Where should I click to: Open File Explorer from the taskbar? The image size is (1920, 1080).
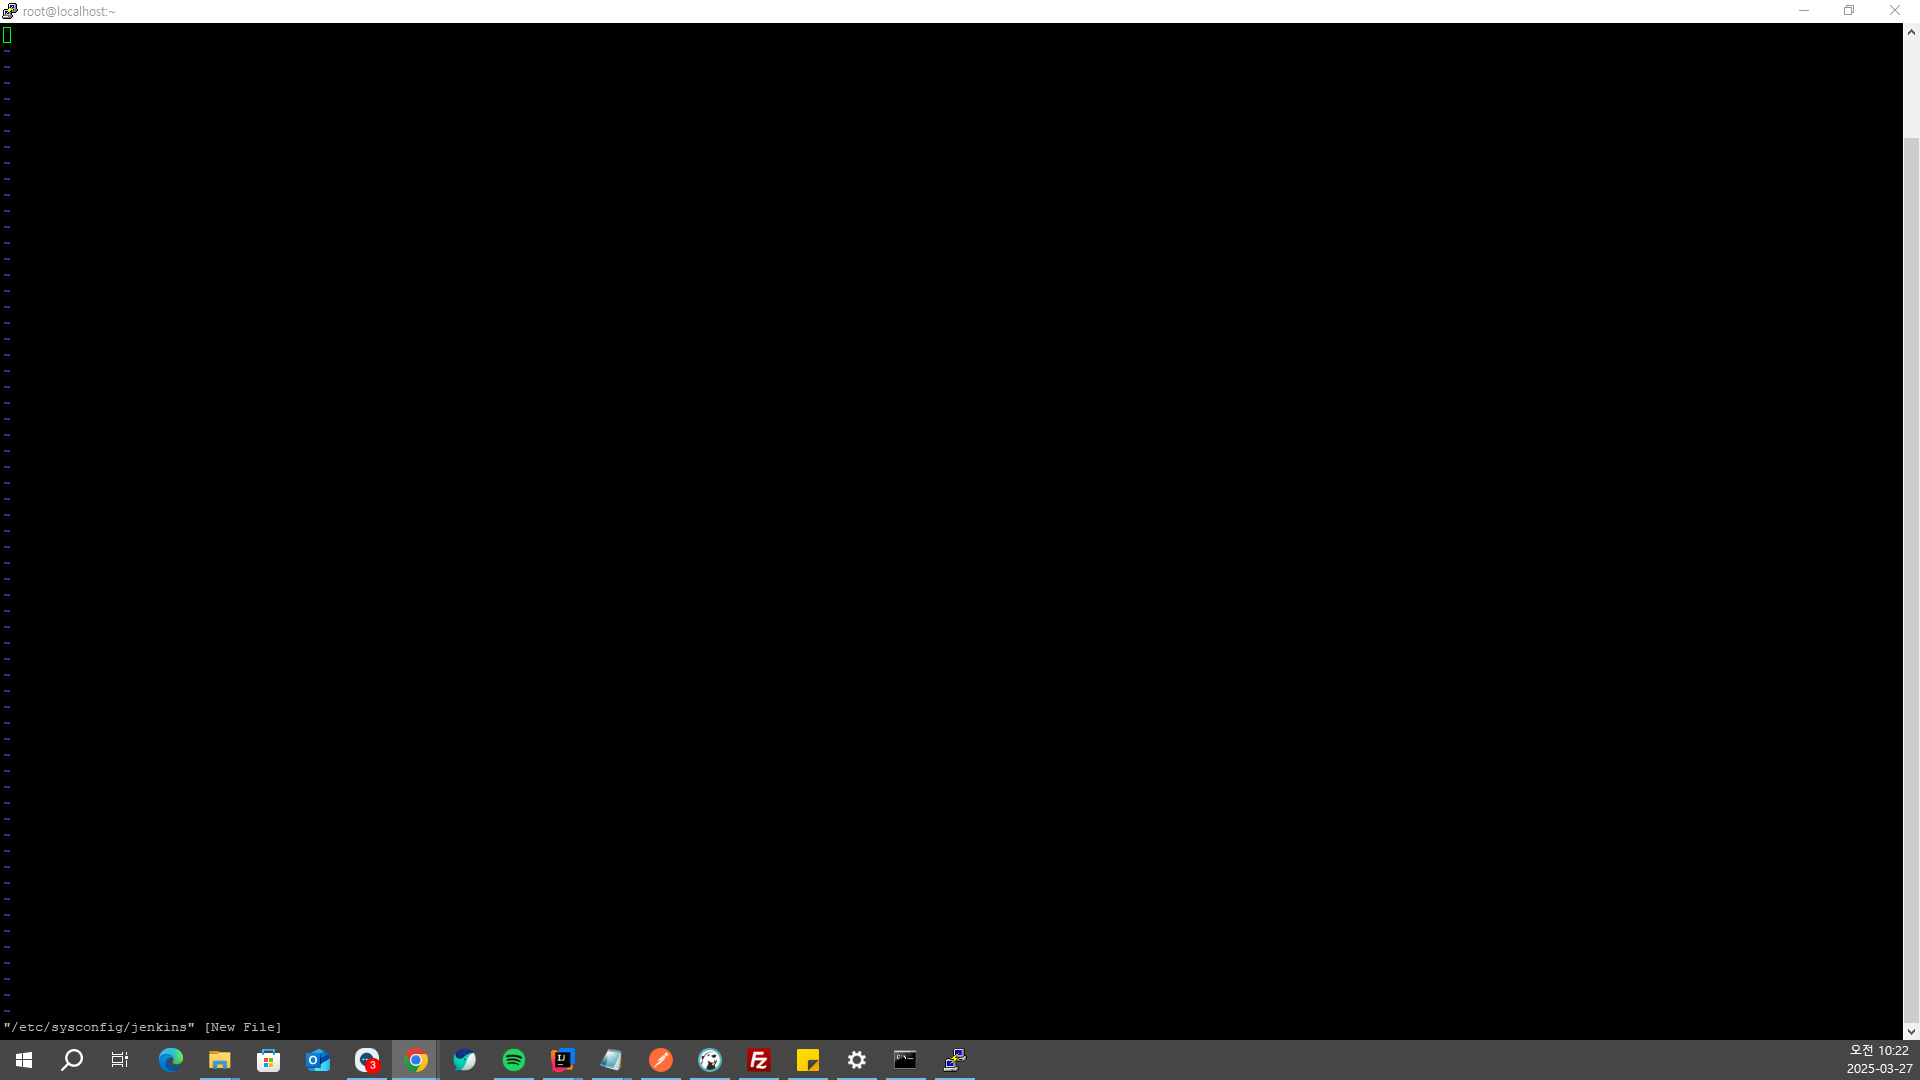(x=220, y=1060)
